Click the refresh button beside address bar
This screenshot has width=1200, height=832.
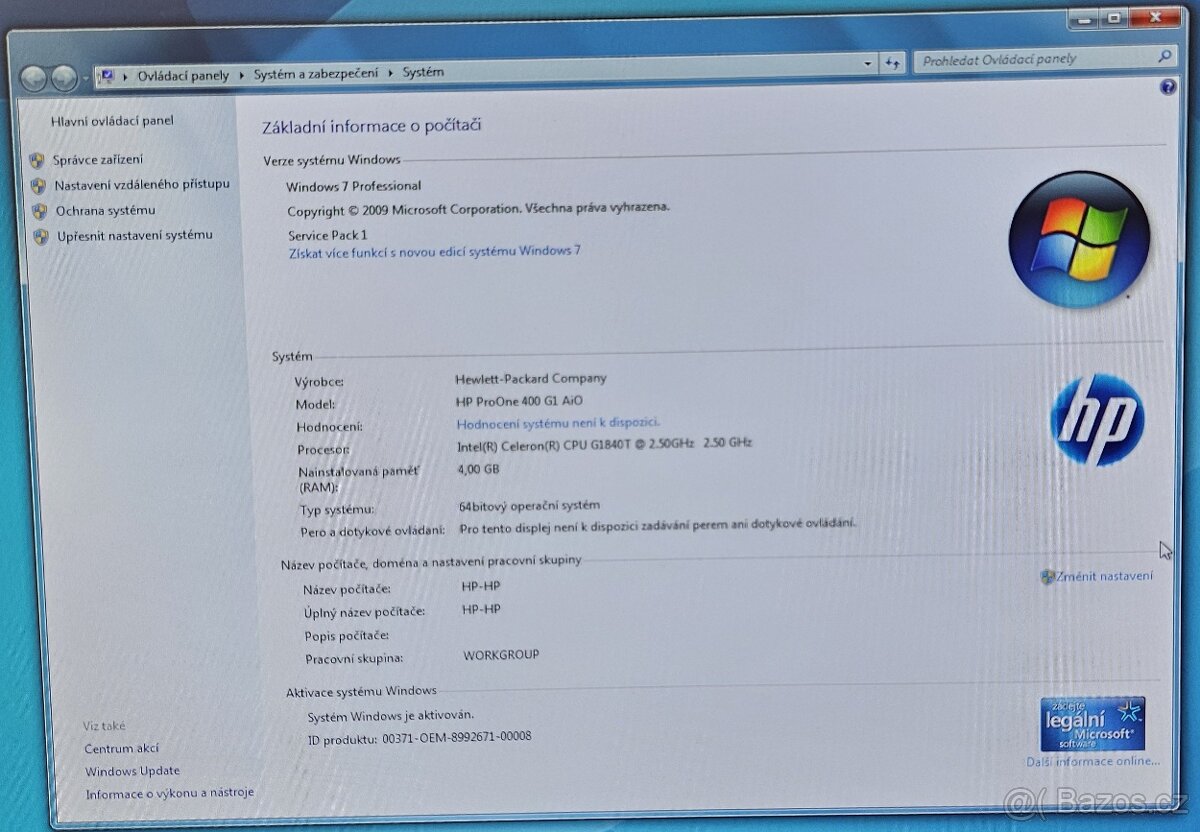pyautogui.click(x=893, y=62)
